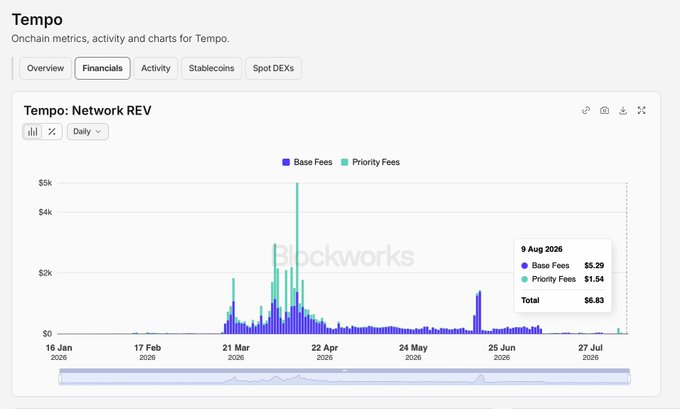Click the Total $6.83 tooltip value
680x409 pixels.
[x=594, y=300]
